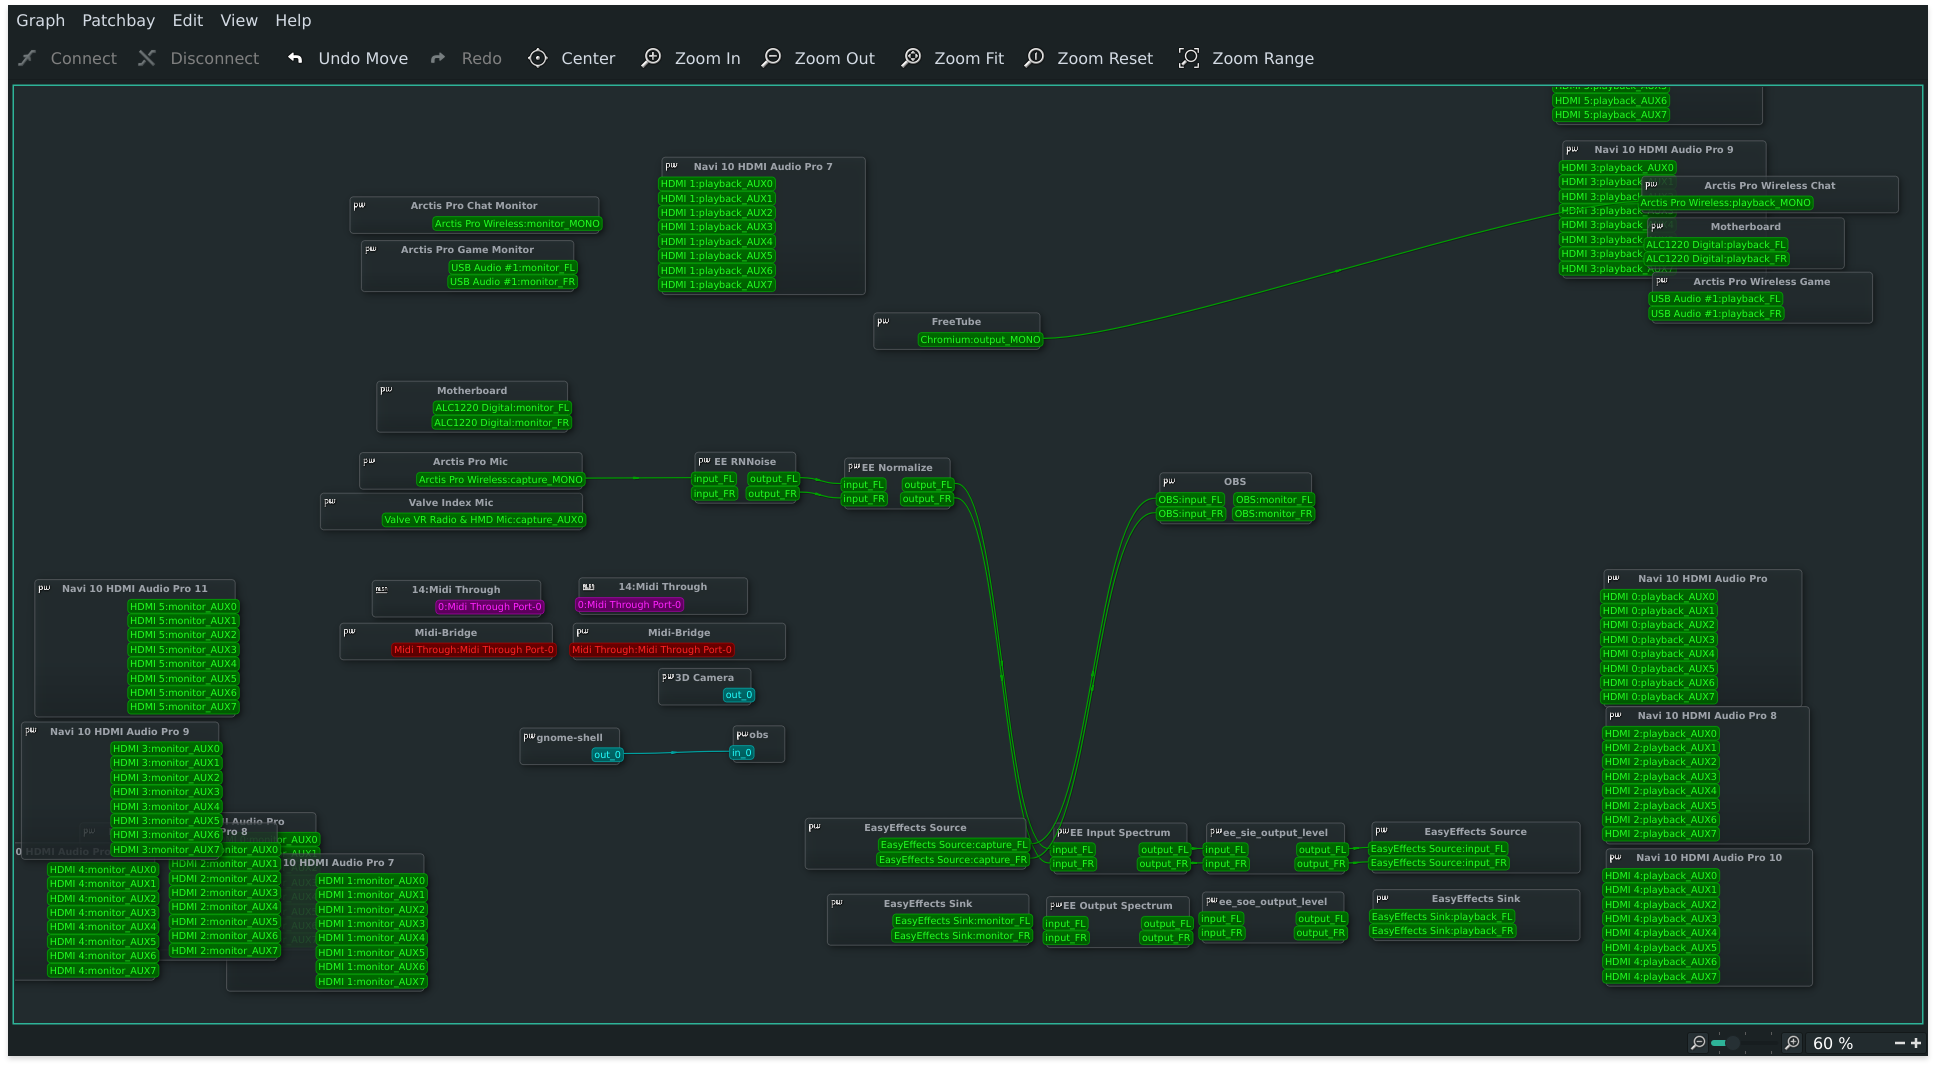Click the PipeWire icon on 3D Camera node
1936x1067 pixels.
668,677
